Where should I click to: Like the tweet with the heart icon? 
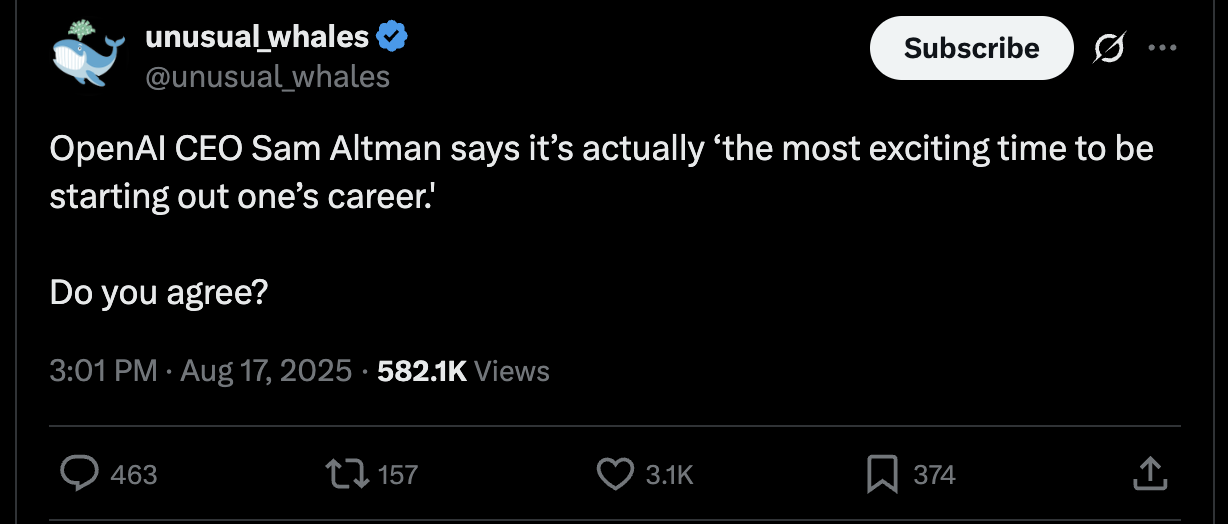tap(615, 473)
